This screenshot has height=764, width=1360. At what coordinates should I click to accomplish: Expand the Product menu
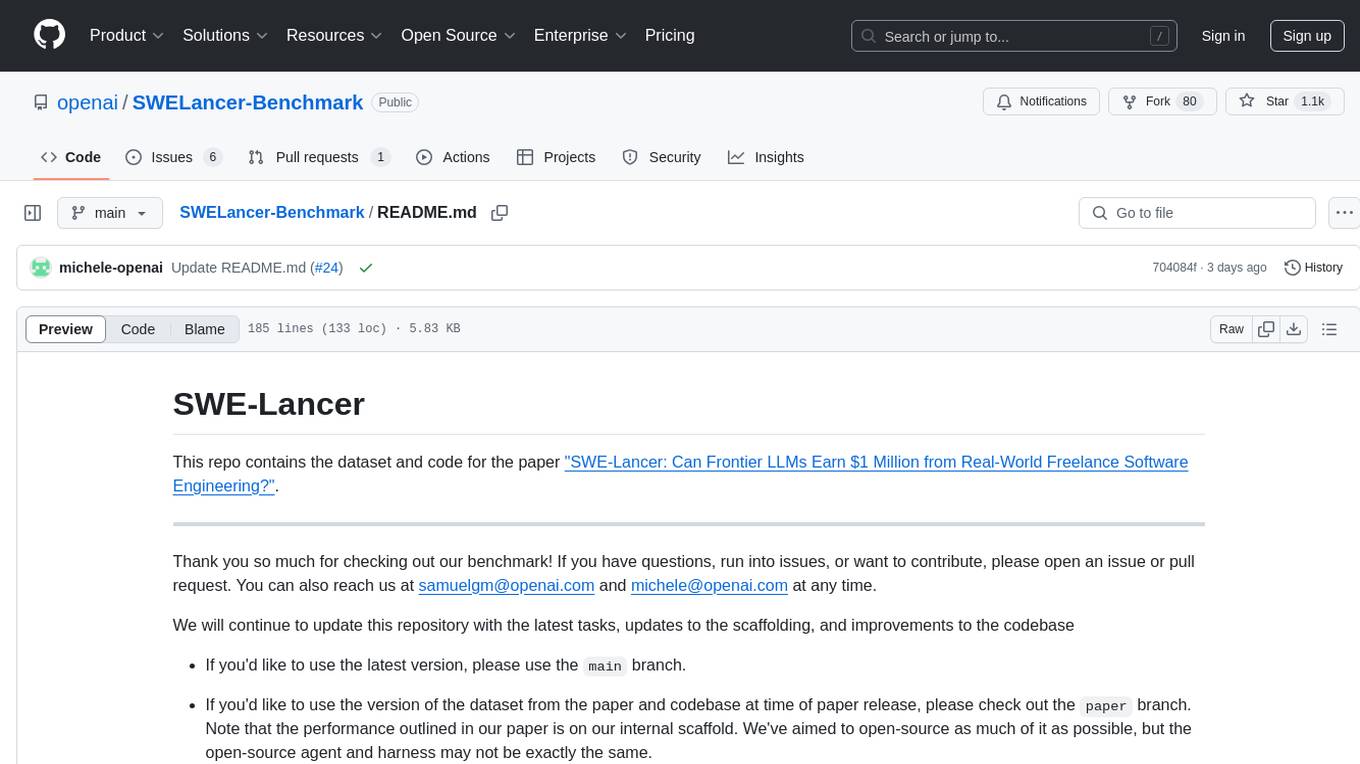click(126, 35)
